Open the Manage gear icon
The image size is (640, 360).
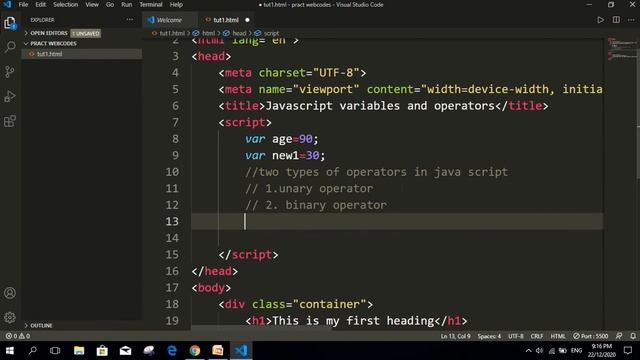(10, 317)
